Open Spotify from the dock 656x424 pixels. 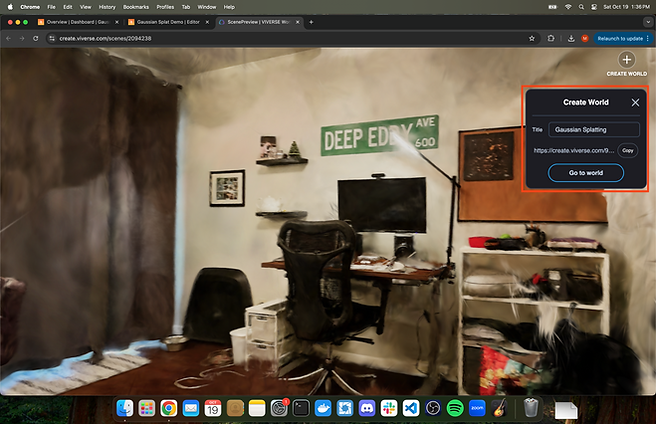coord(454,407)
